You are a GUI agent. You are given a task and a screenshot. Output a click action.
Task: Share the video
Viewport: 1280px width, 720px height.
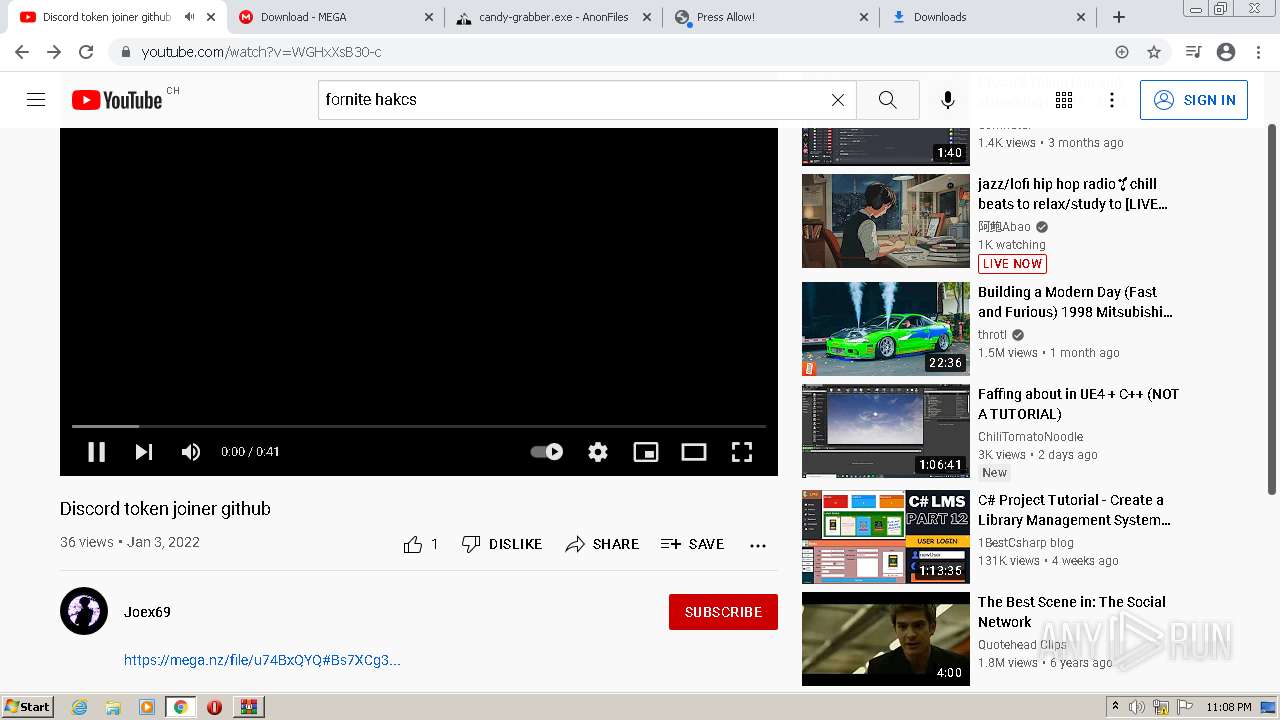[602, 544]
